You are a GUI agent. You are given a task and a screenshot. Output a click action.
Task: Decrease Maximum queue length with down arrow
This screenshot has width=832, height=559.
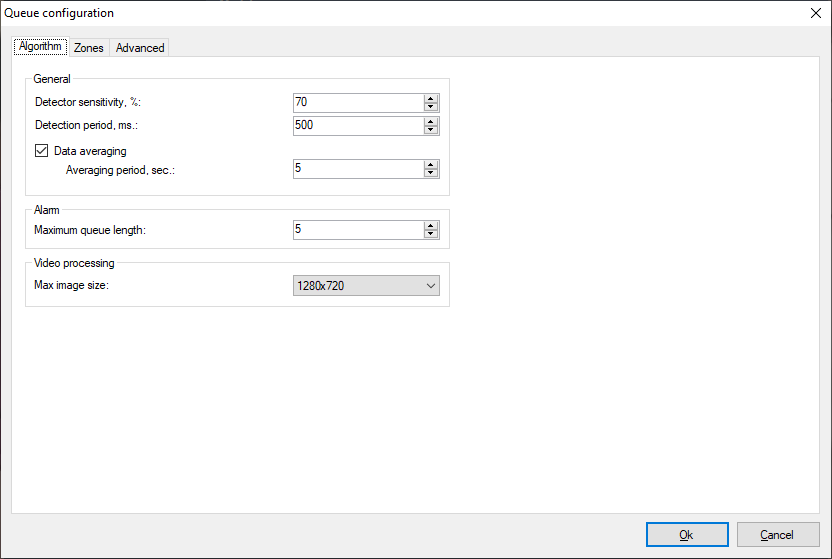click(431, 234)
